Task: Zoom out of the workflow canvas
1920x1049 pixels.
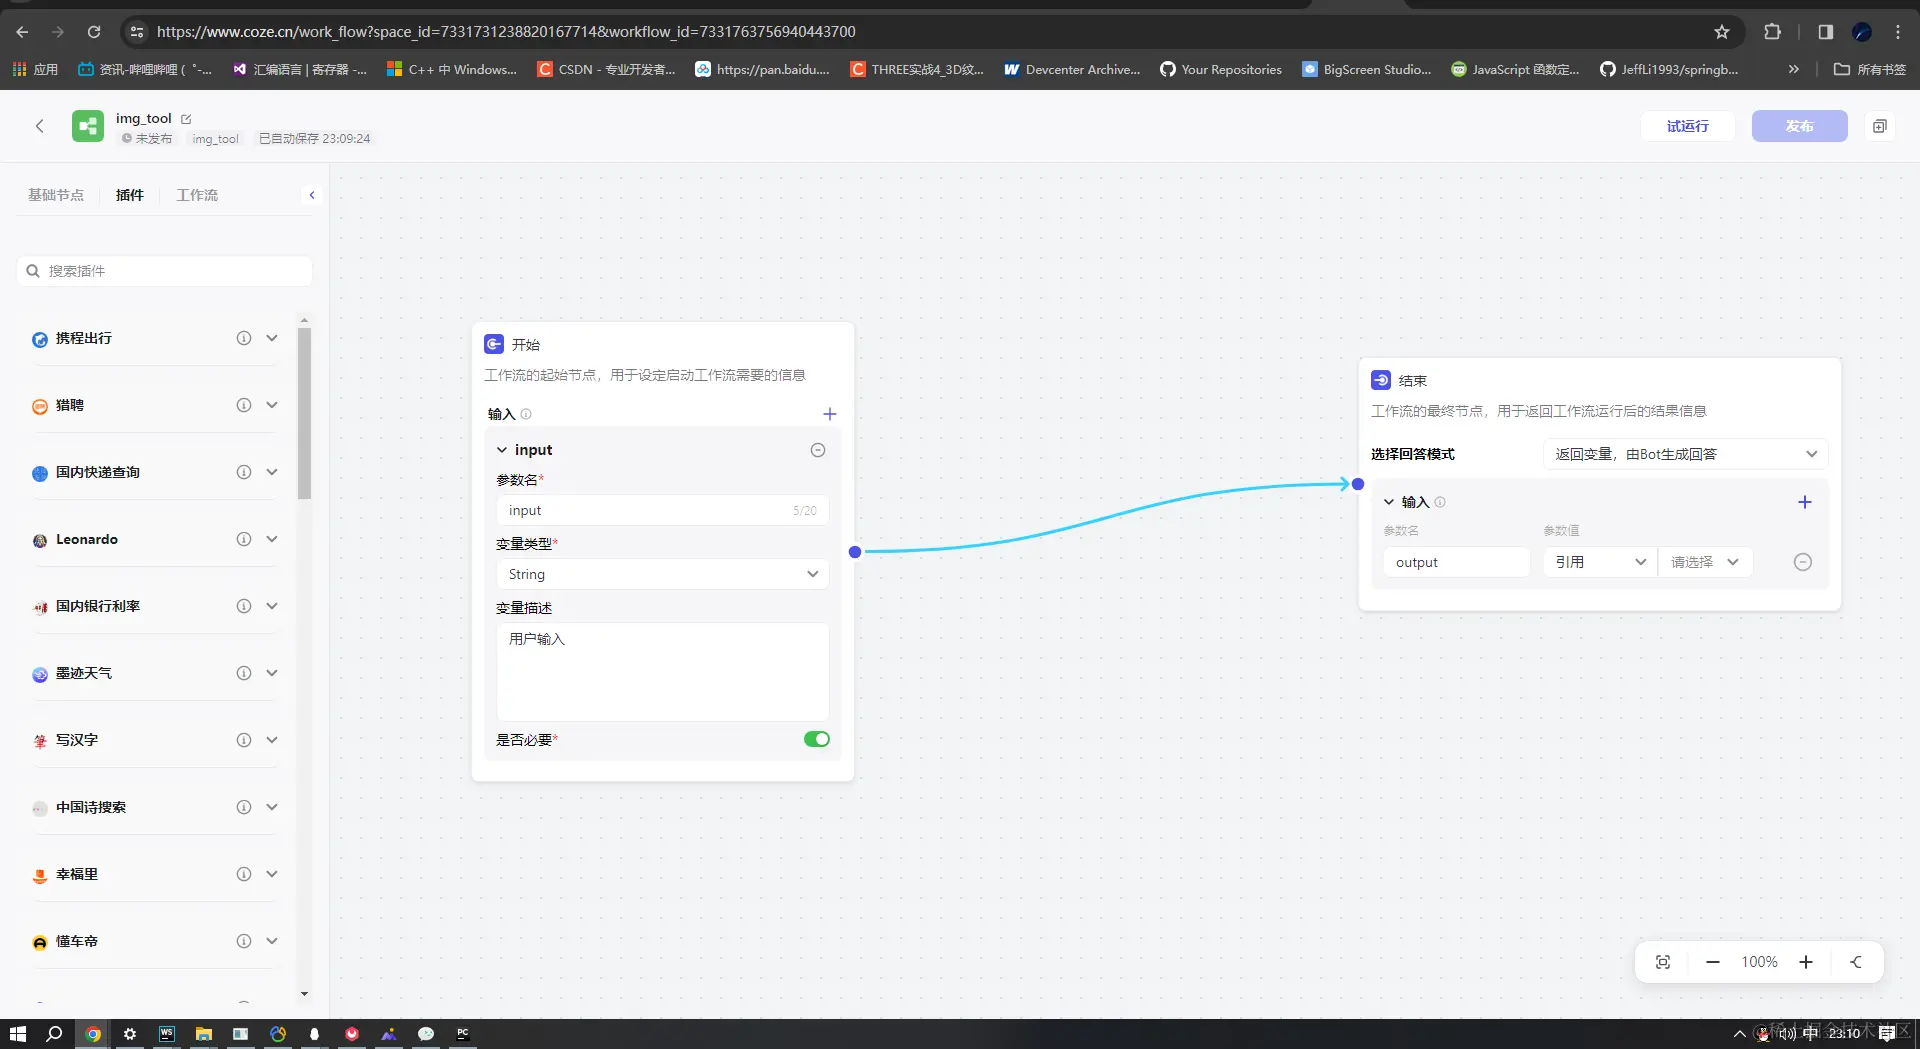Action: (1713, 962)
